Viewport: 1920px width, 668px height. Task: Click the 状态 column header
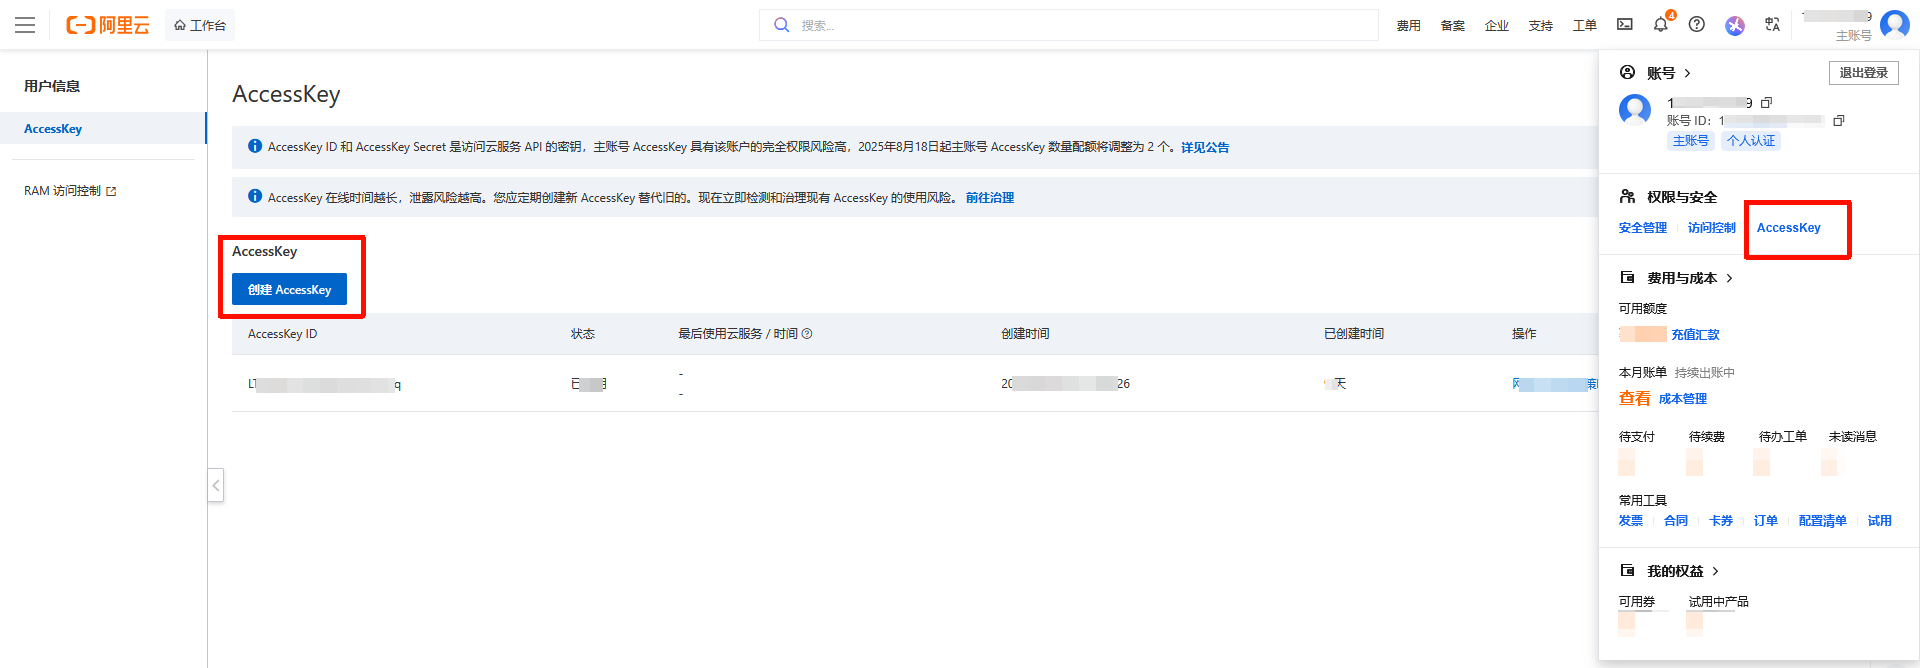point(583,334)
